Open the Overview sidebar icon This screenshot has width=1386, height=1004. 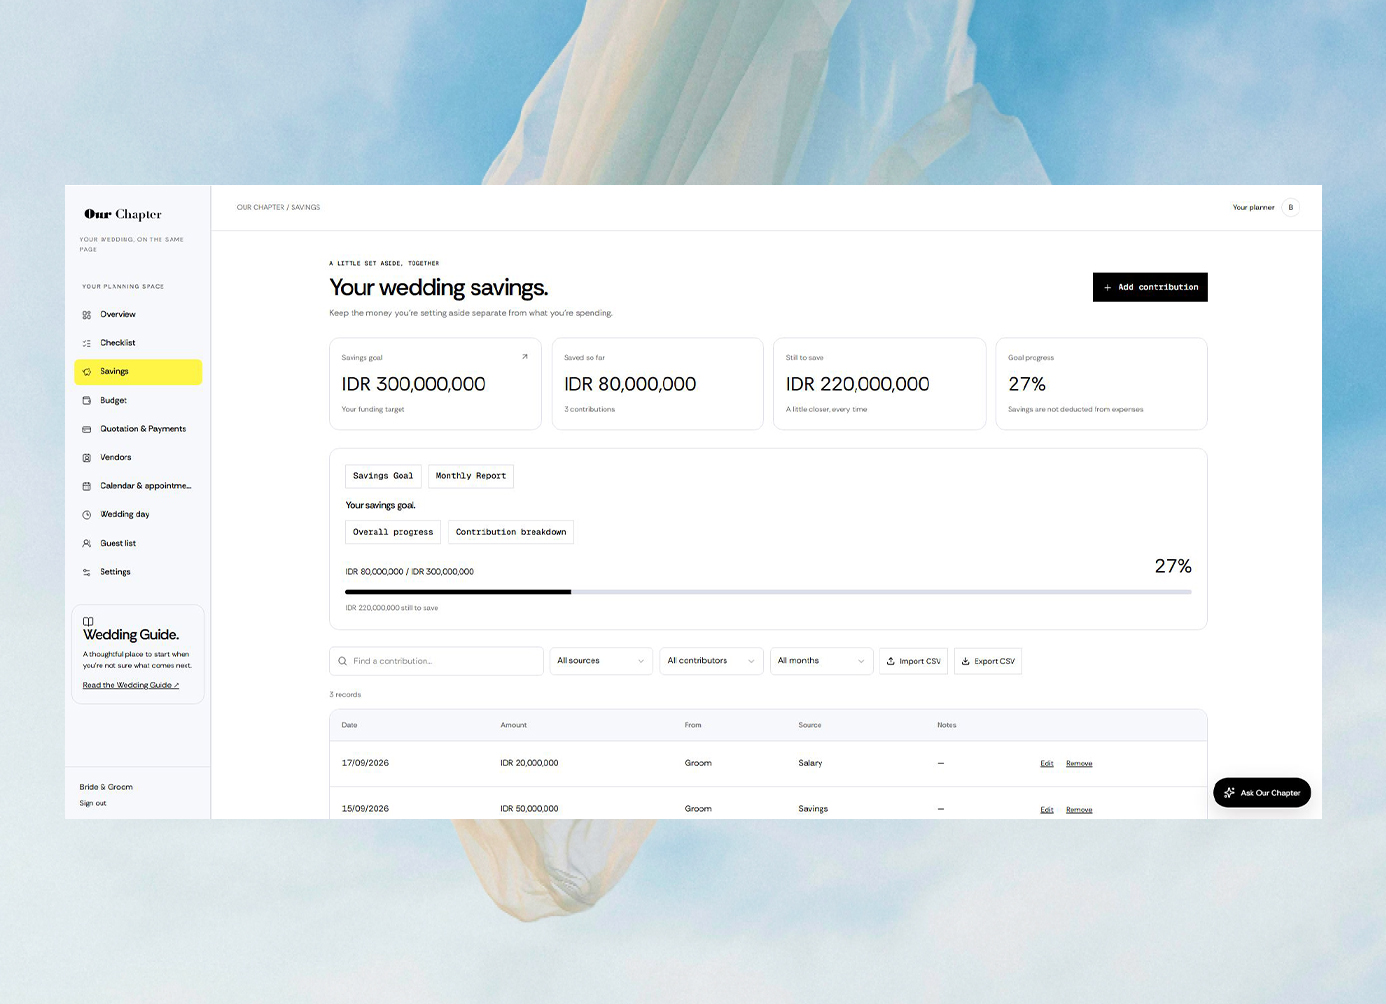coord(87,315)
